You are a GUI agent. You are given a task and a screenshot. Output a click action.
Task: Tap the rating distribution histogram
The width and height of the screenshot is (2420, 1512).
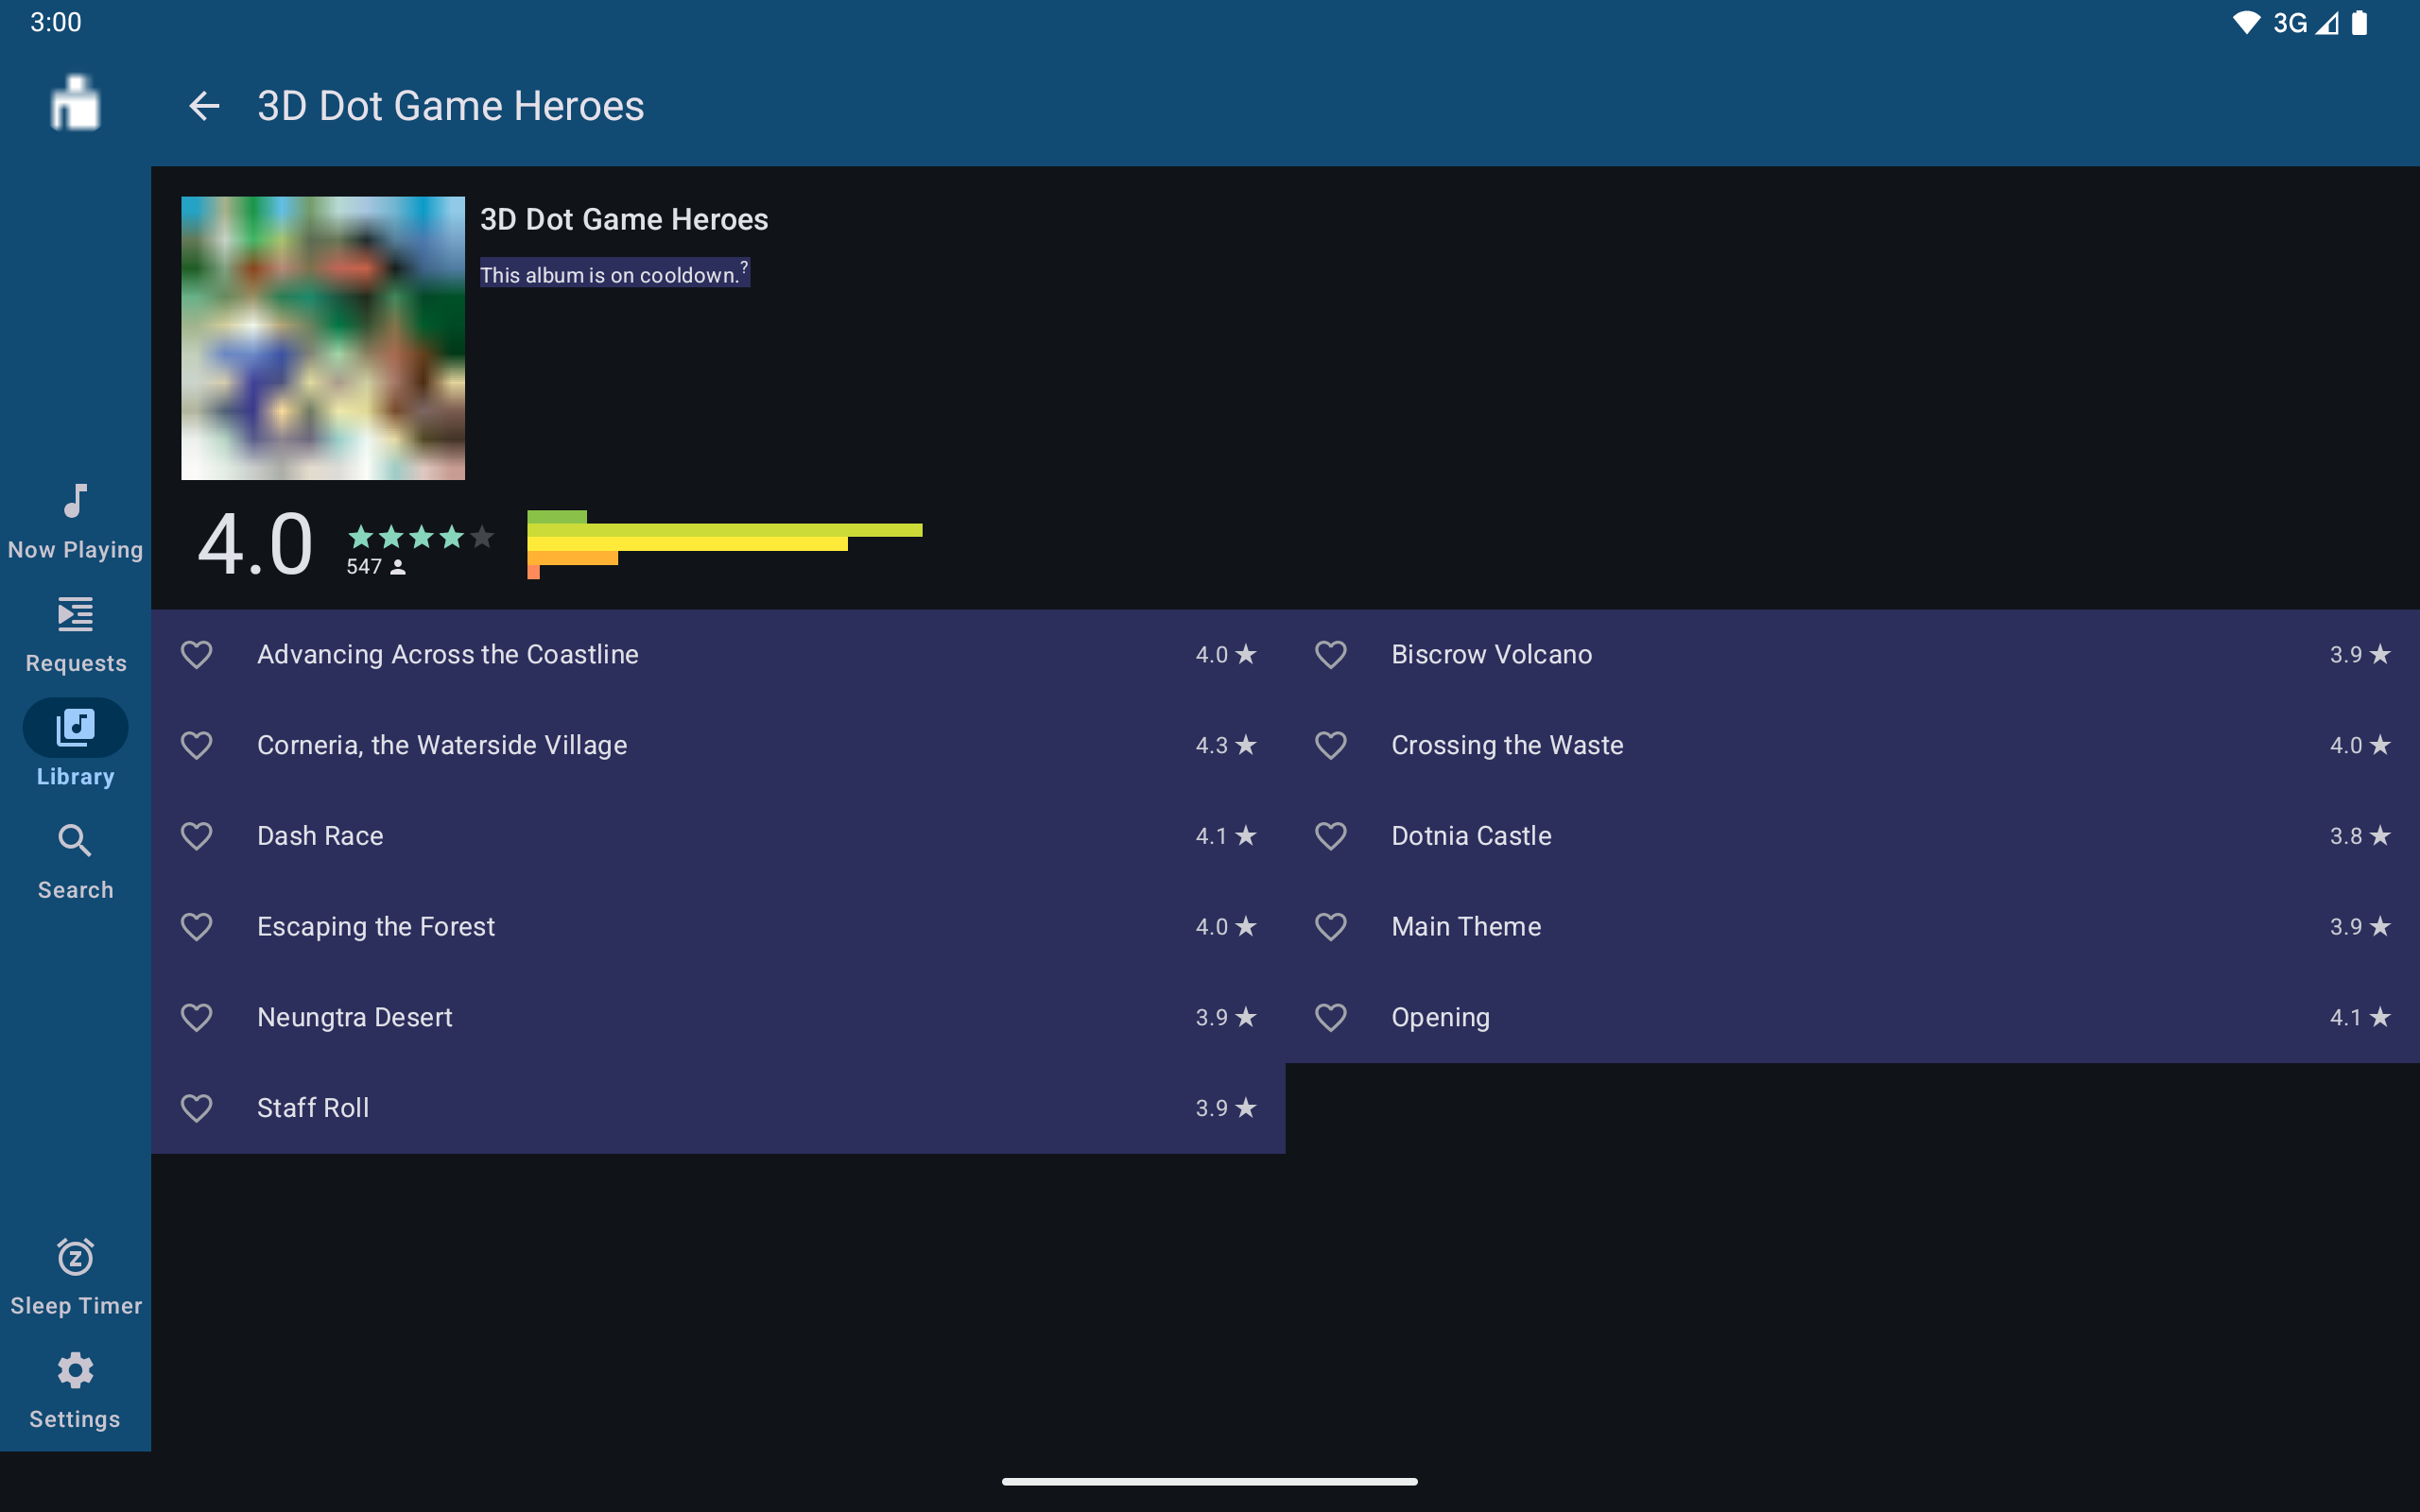pos(725,544)
